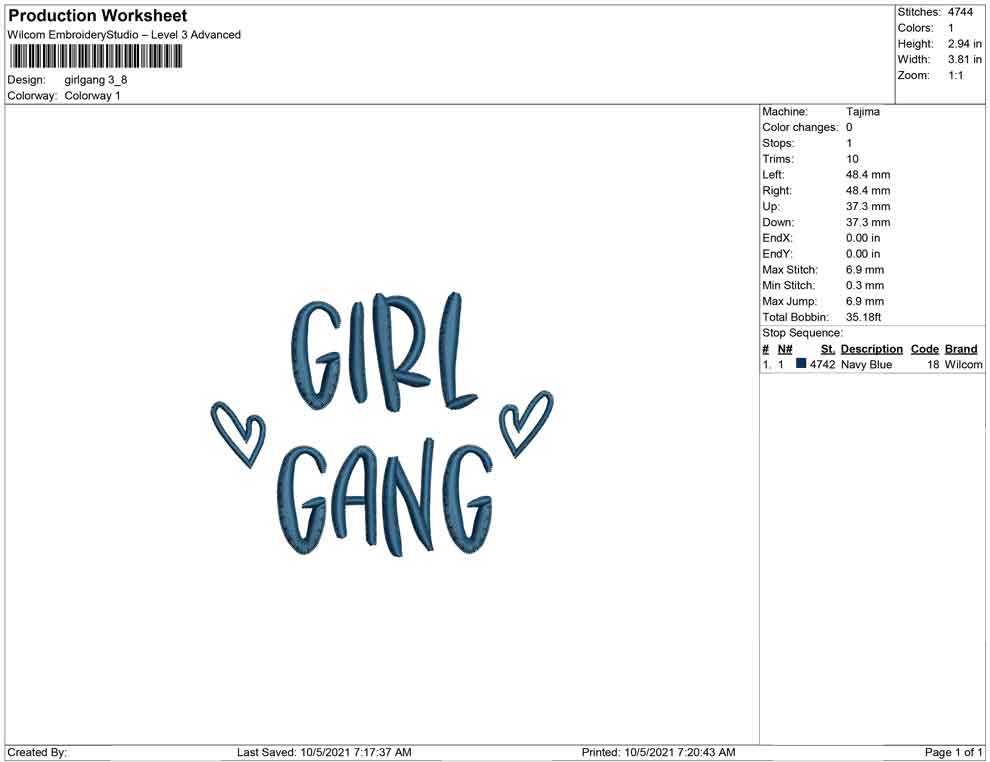Screen dimensions: 990x762
Task: Click the Brand column header
Action: pos(960,349)
